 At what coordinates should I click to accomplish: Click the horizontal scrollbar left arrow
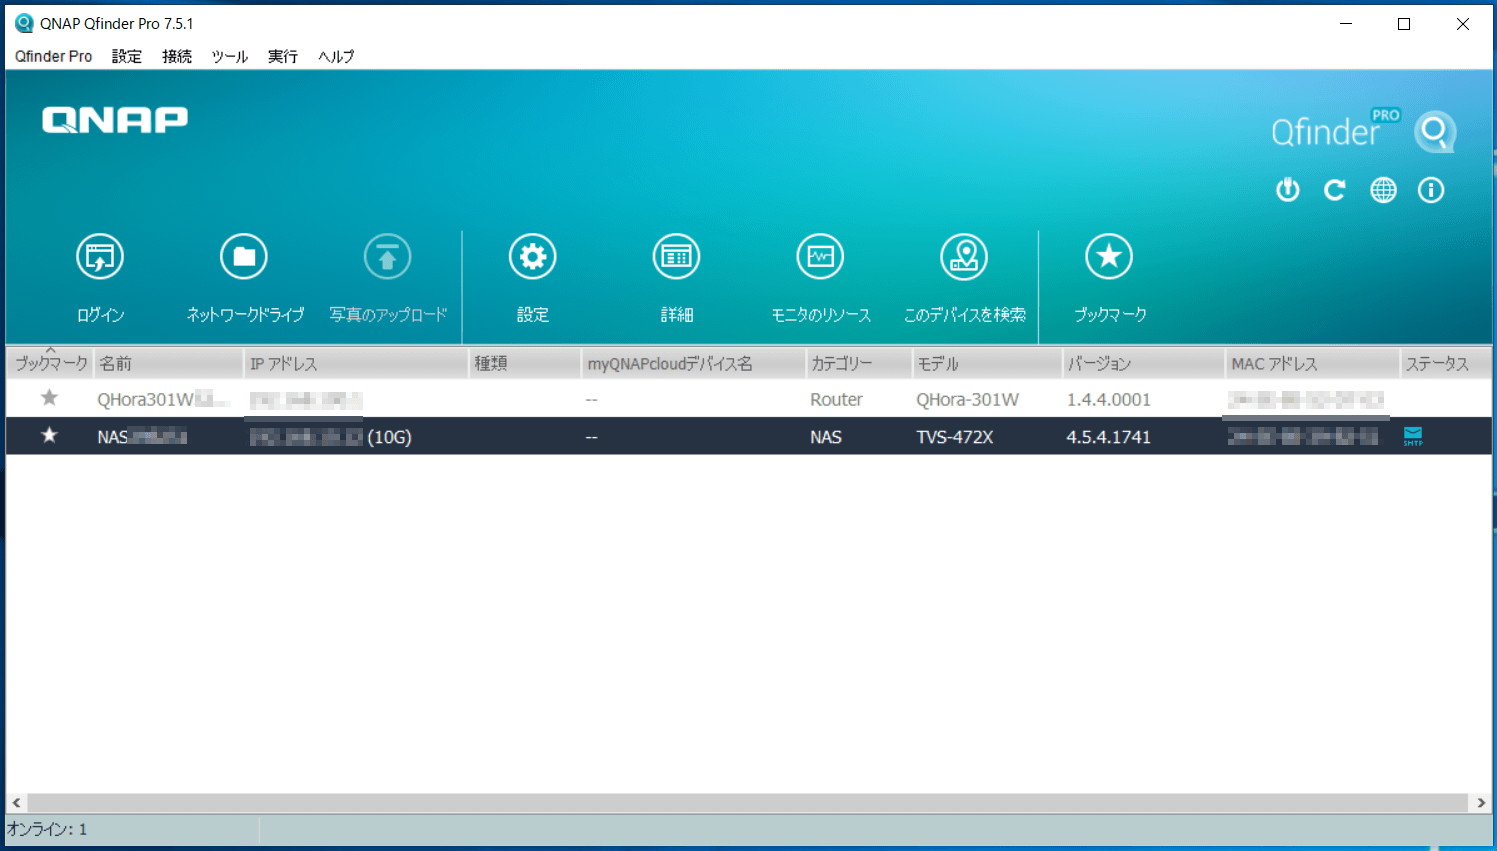point(16,803)
